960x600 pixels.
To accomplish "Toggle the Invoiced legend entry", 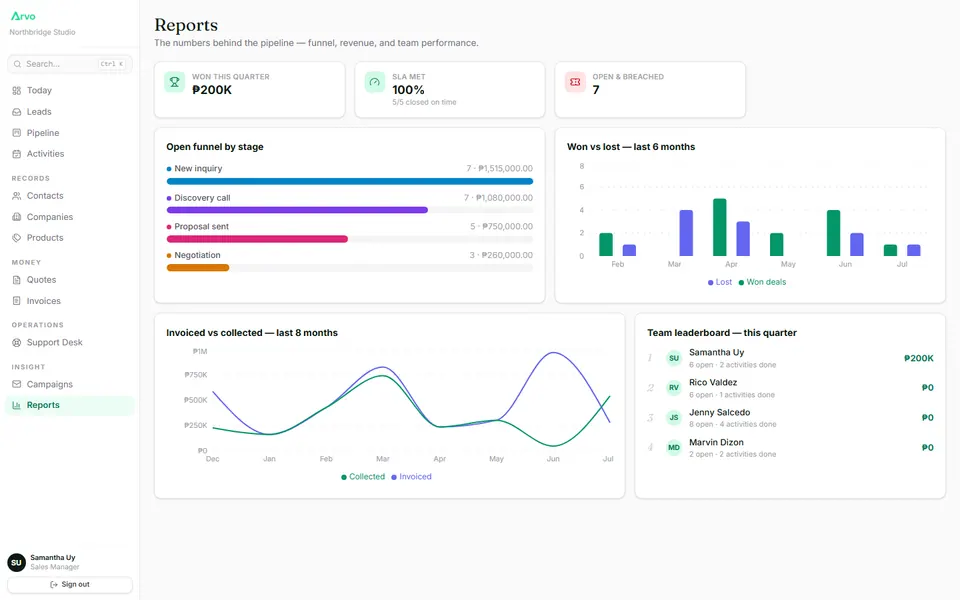I will (x=411, y=477).
